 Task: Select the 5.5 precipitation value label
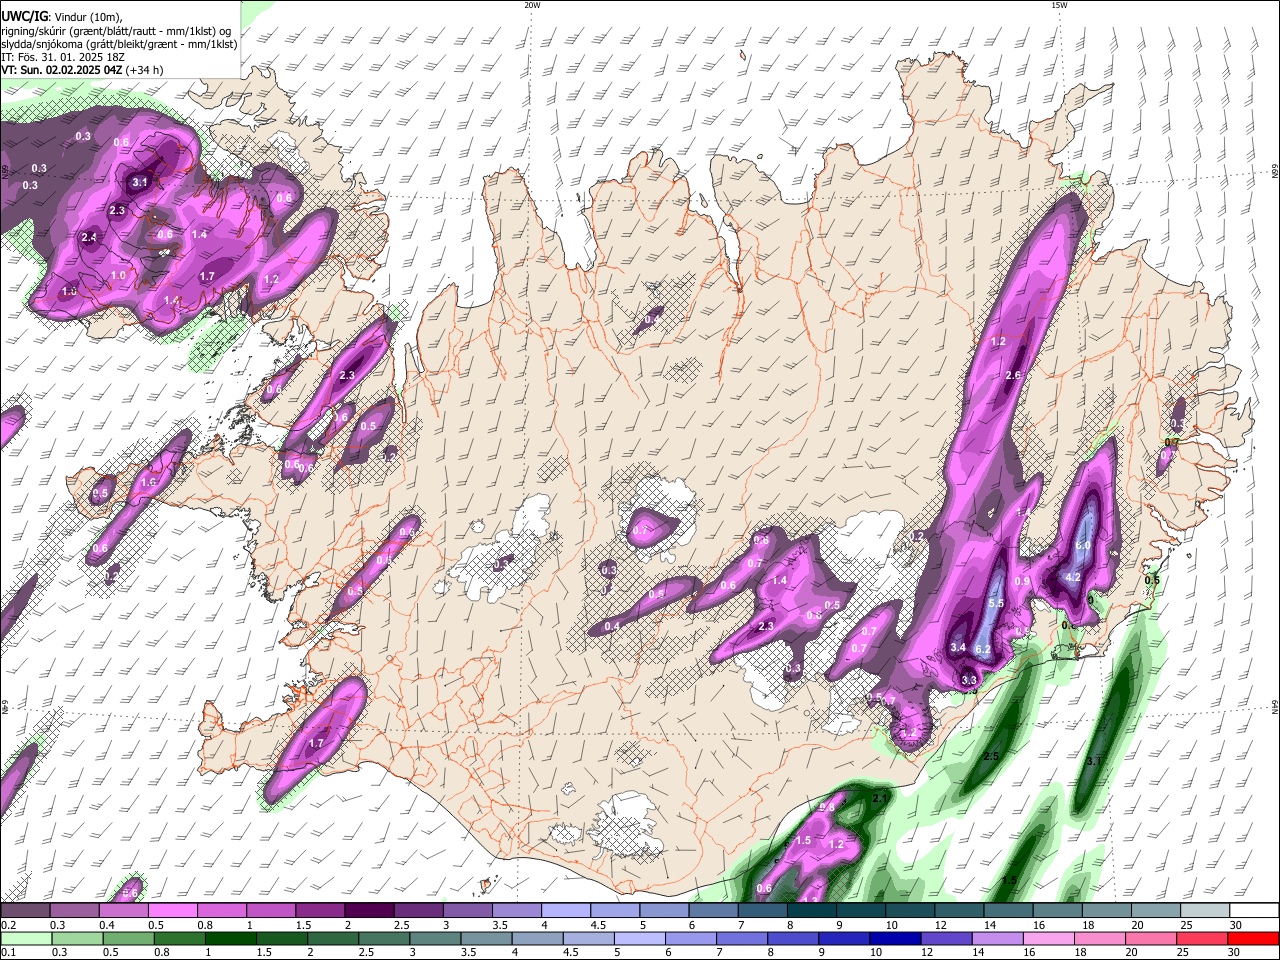click(x=996, y=604)
